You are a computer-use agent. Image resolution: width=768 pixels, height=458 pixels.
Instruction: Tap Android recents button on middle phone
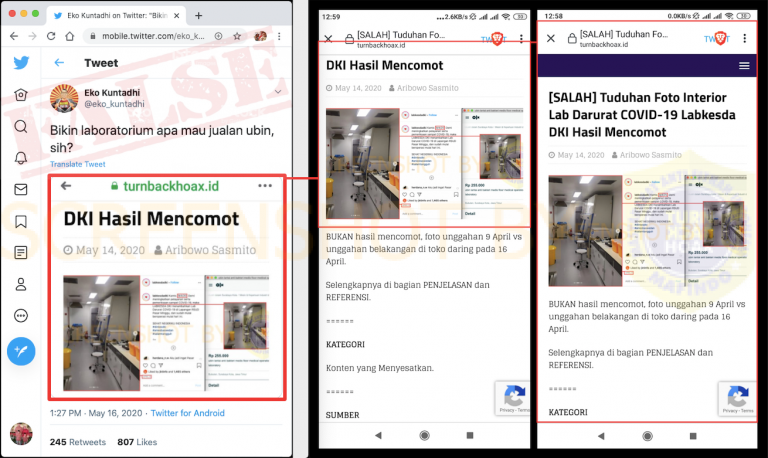click(470, 435)
